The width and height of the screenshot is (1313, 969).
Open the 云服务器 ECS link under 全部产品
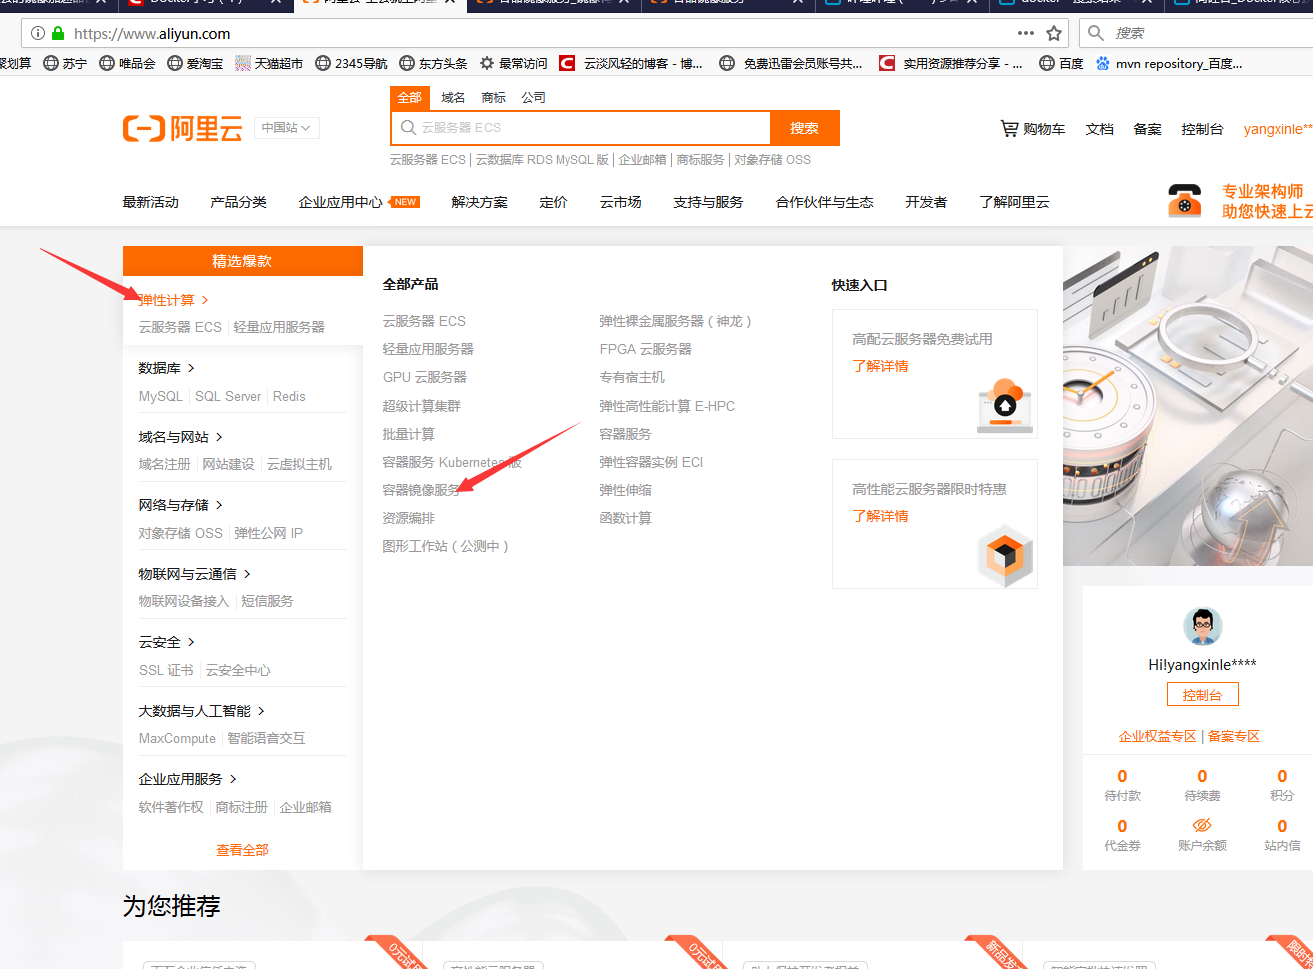click(x=424, y=321)
